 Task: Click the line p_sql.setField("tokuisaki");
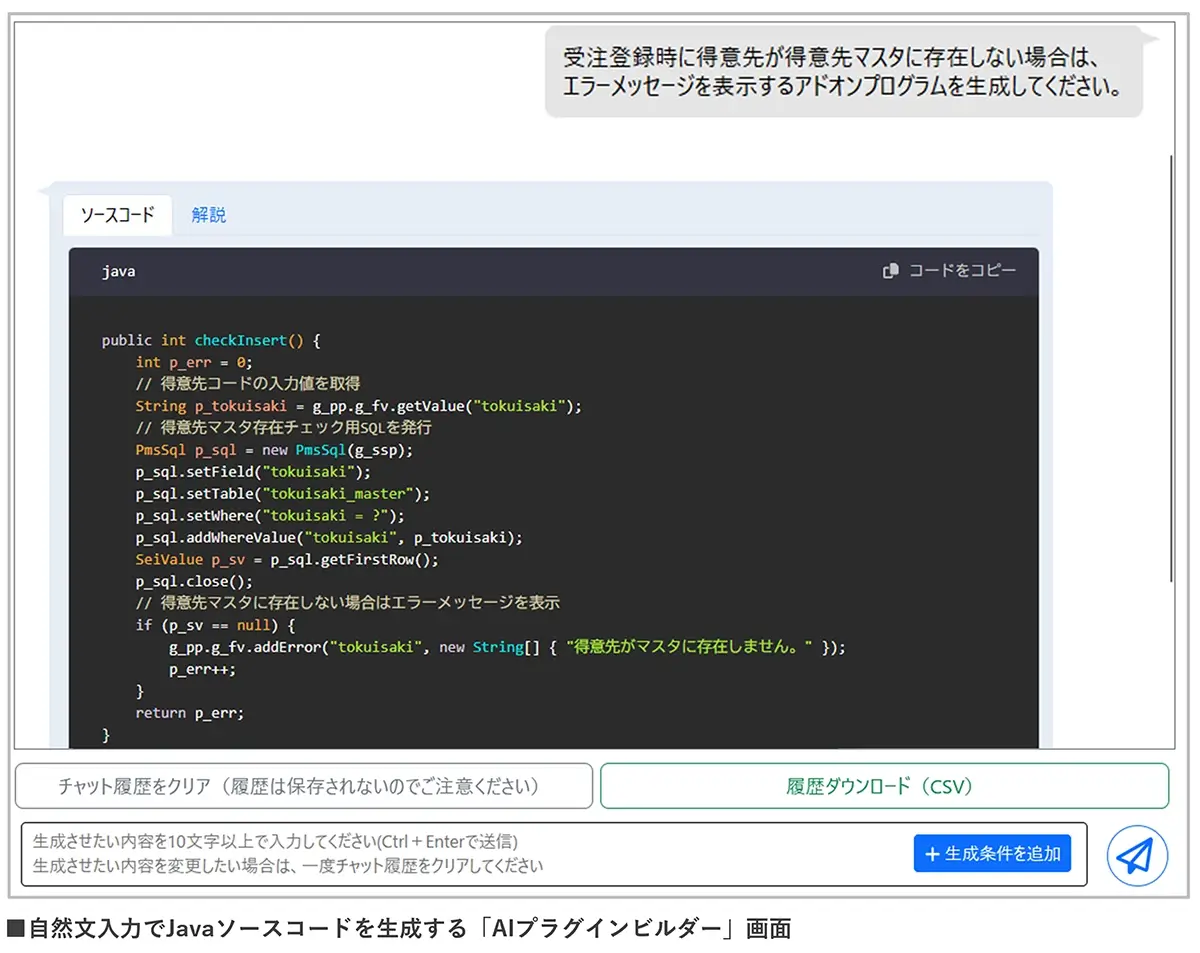click(x=253, y=472)
